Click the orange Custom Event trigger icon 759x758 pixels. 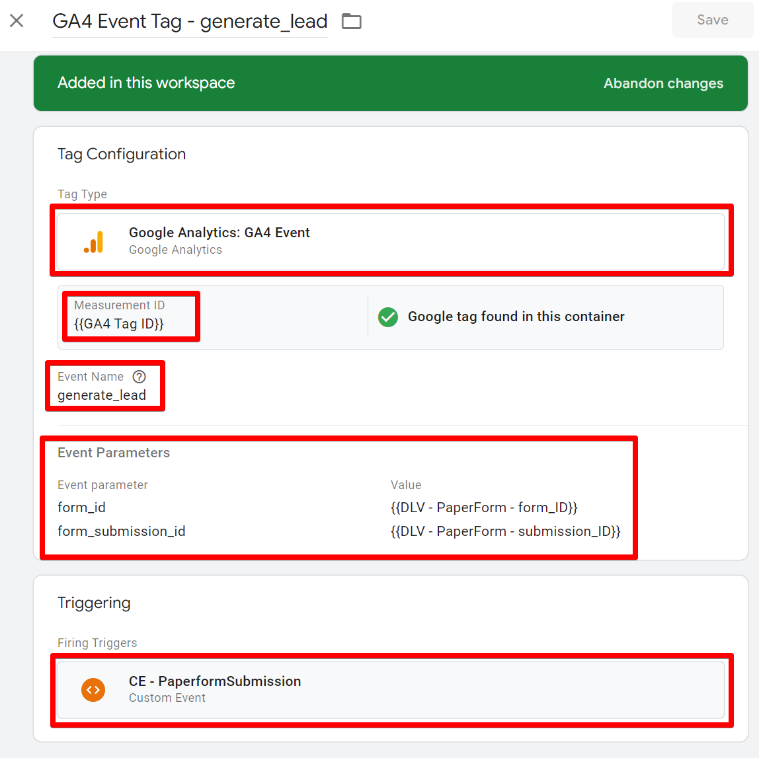coord(93,689)
